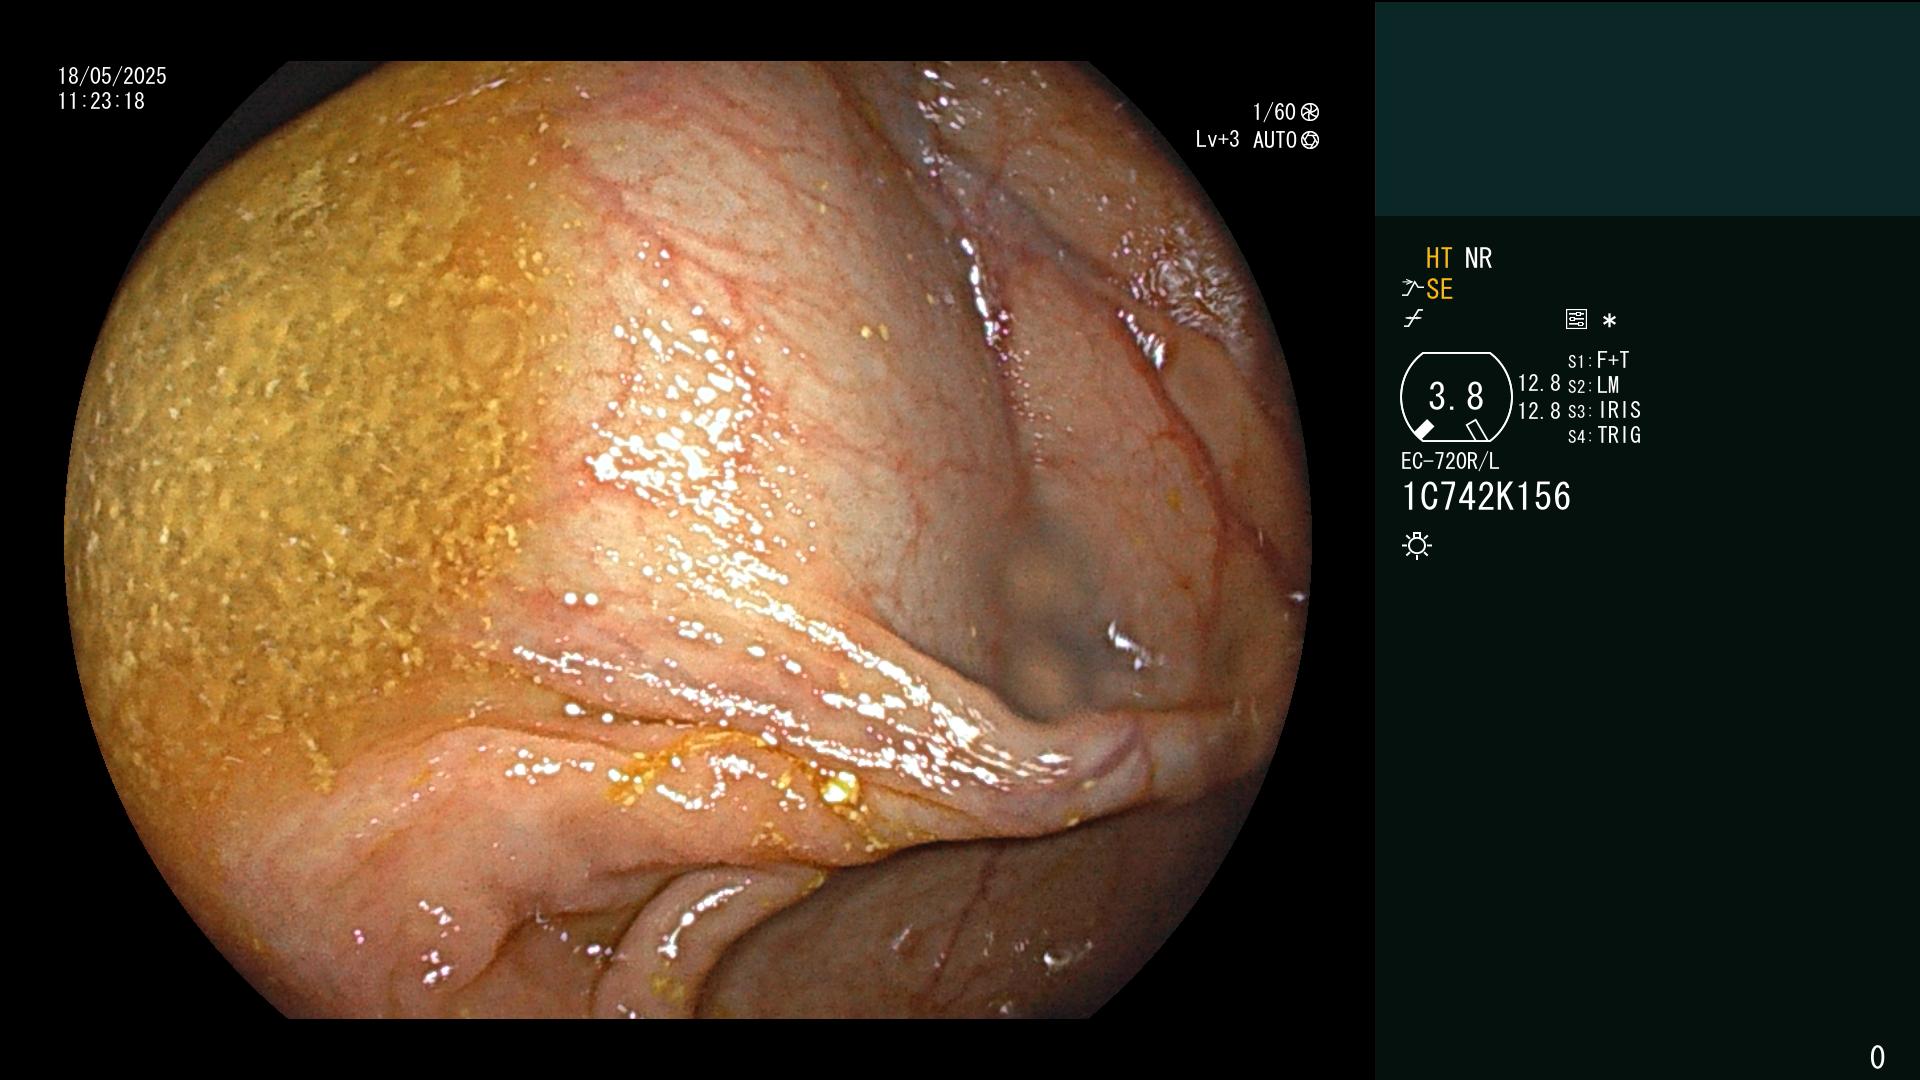Click the scope diameter value 3.8

pyautogui.click(x=1456, y=396)
